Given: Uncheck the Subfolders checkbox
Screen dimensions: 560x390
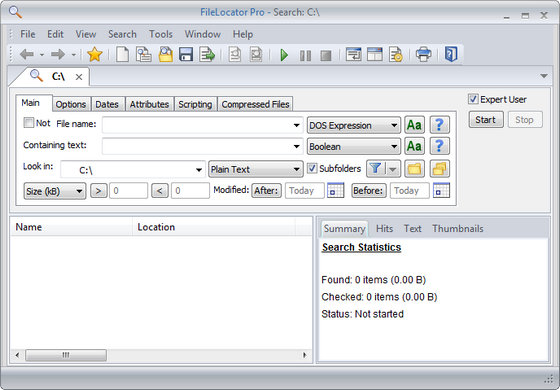Looking at the screenshot, I should pyautogui.click(x=312, y=168).
